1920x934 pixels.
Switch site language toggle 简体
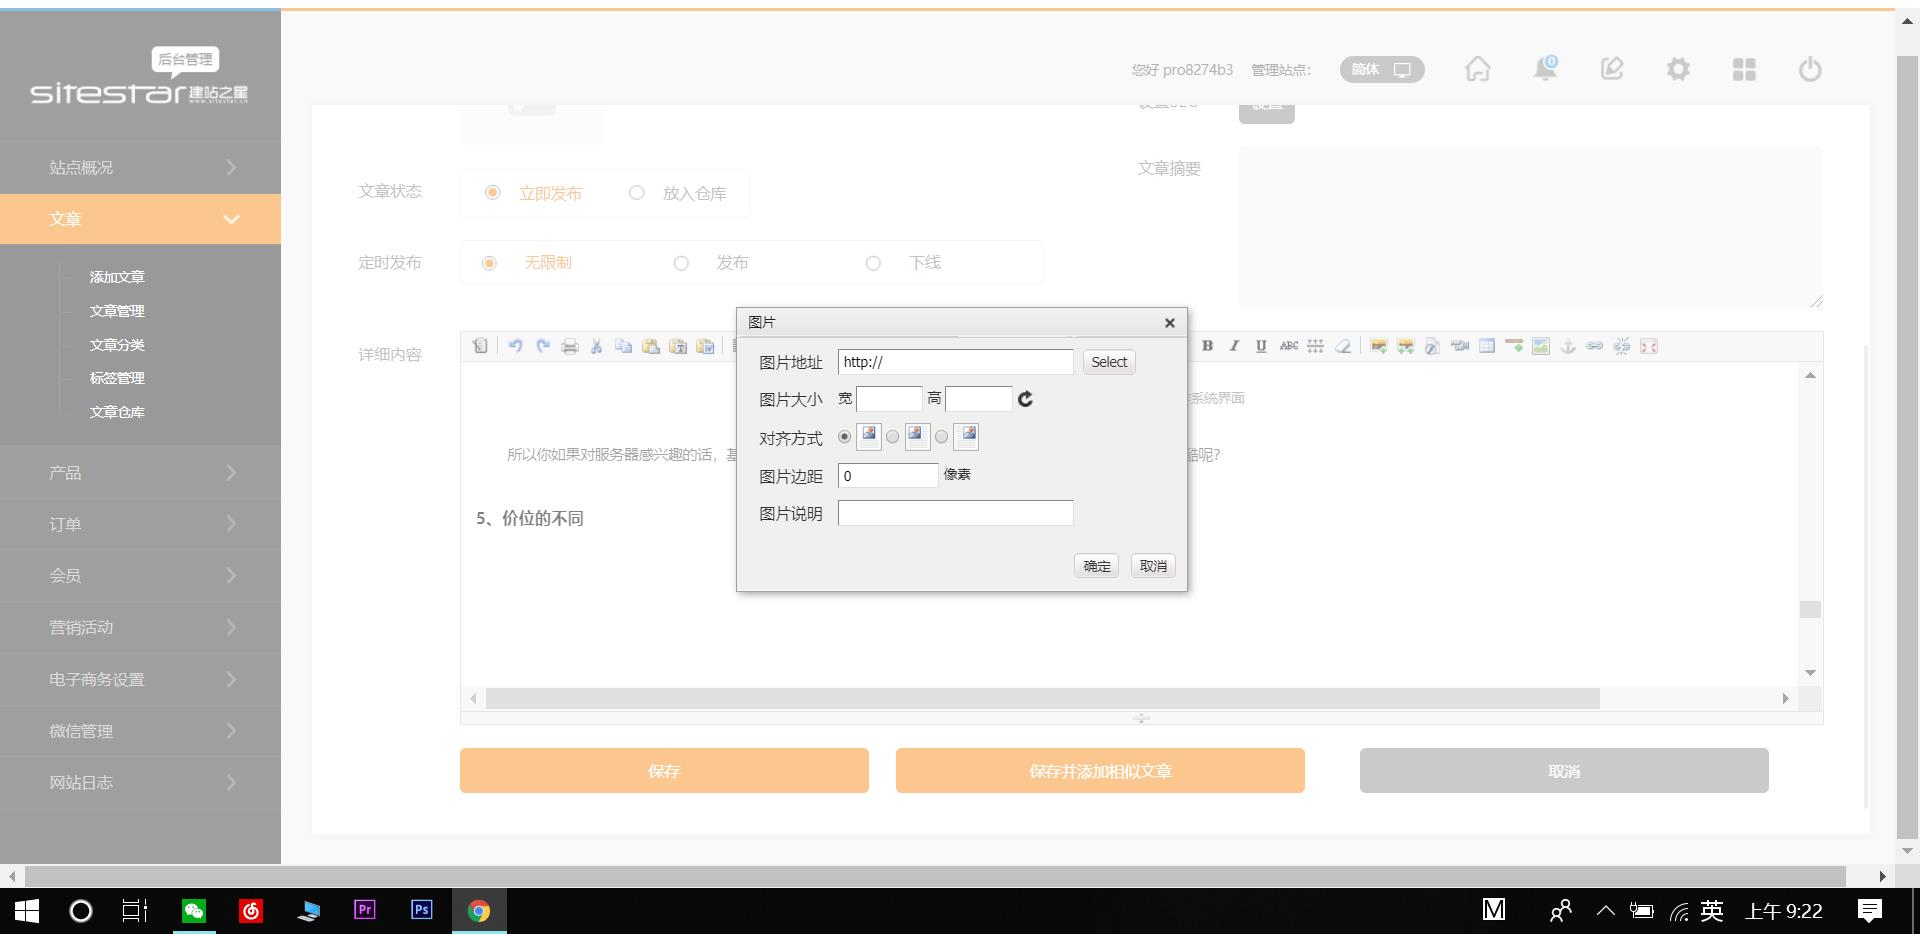1382,69
